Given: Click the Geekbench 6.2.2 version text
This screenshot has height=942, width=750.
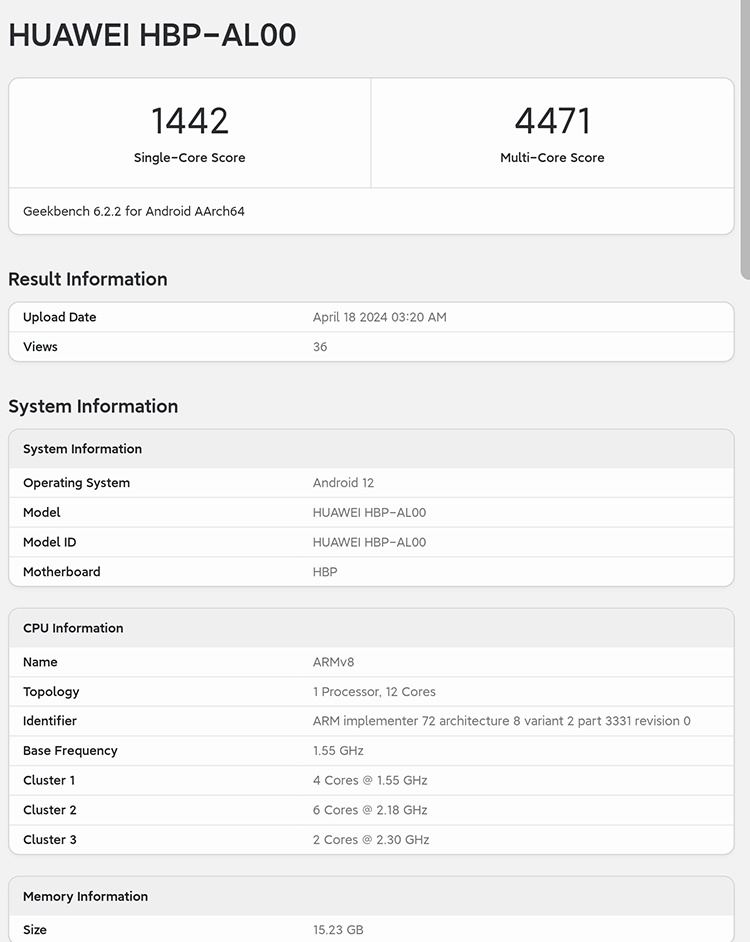Looking at the screenshot, I should tap(134, 212).
